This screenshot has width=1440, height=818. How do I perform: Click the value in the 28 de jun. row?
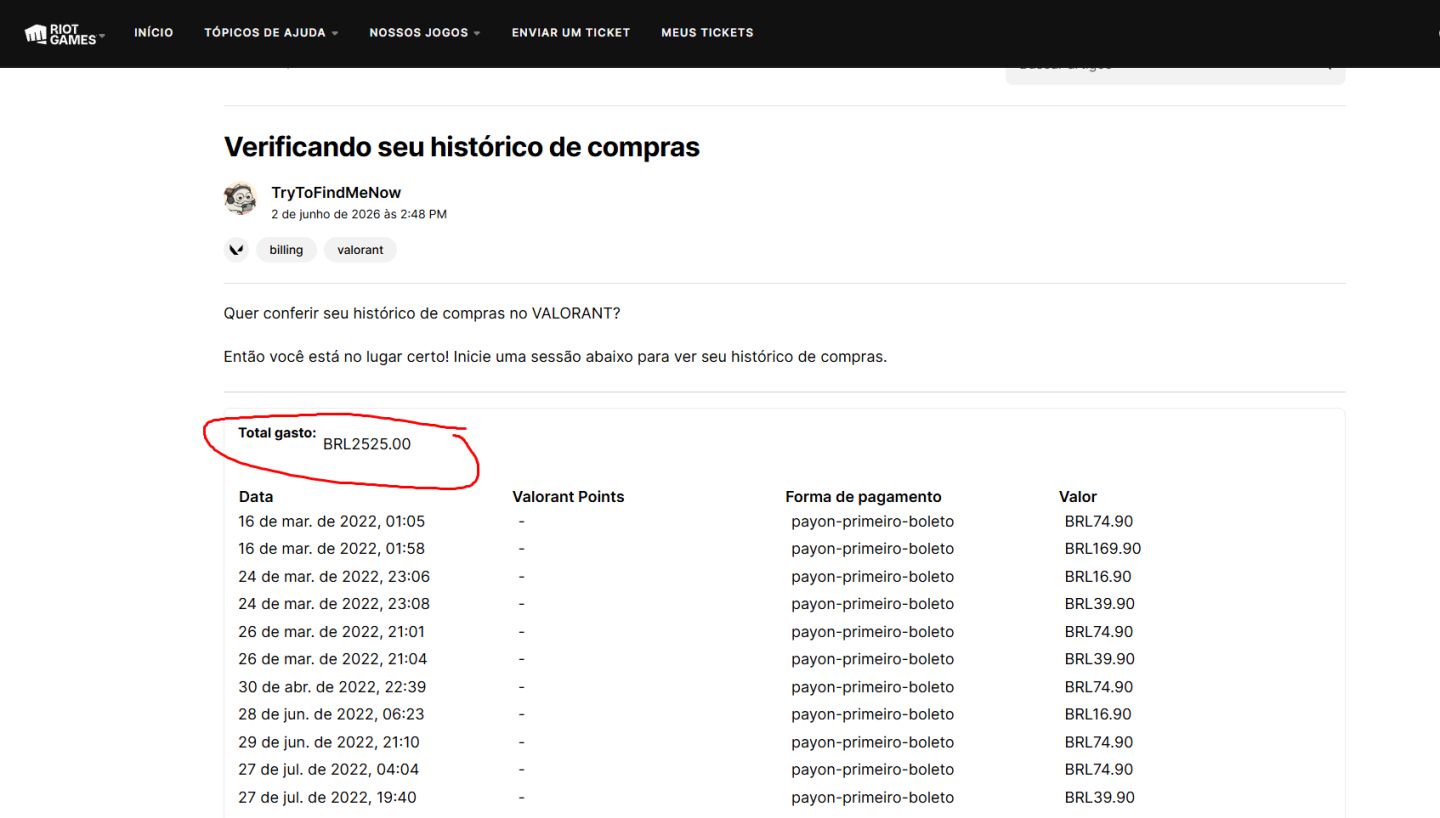(1099, 714)
